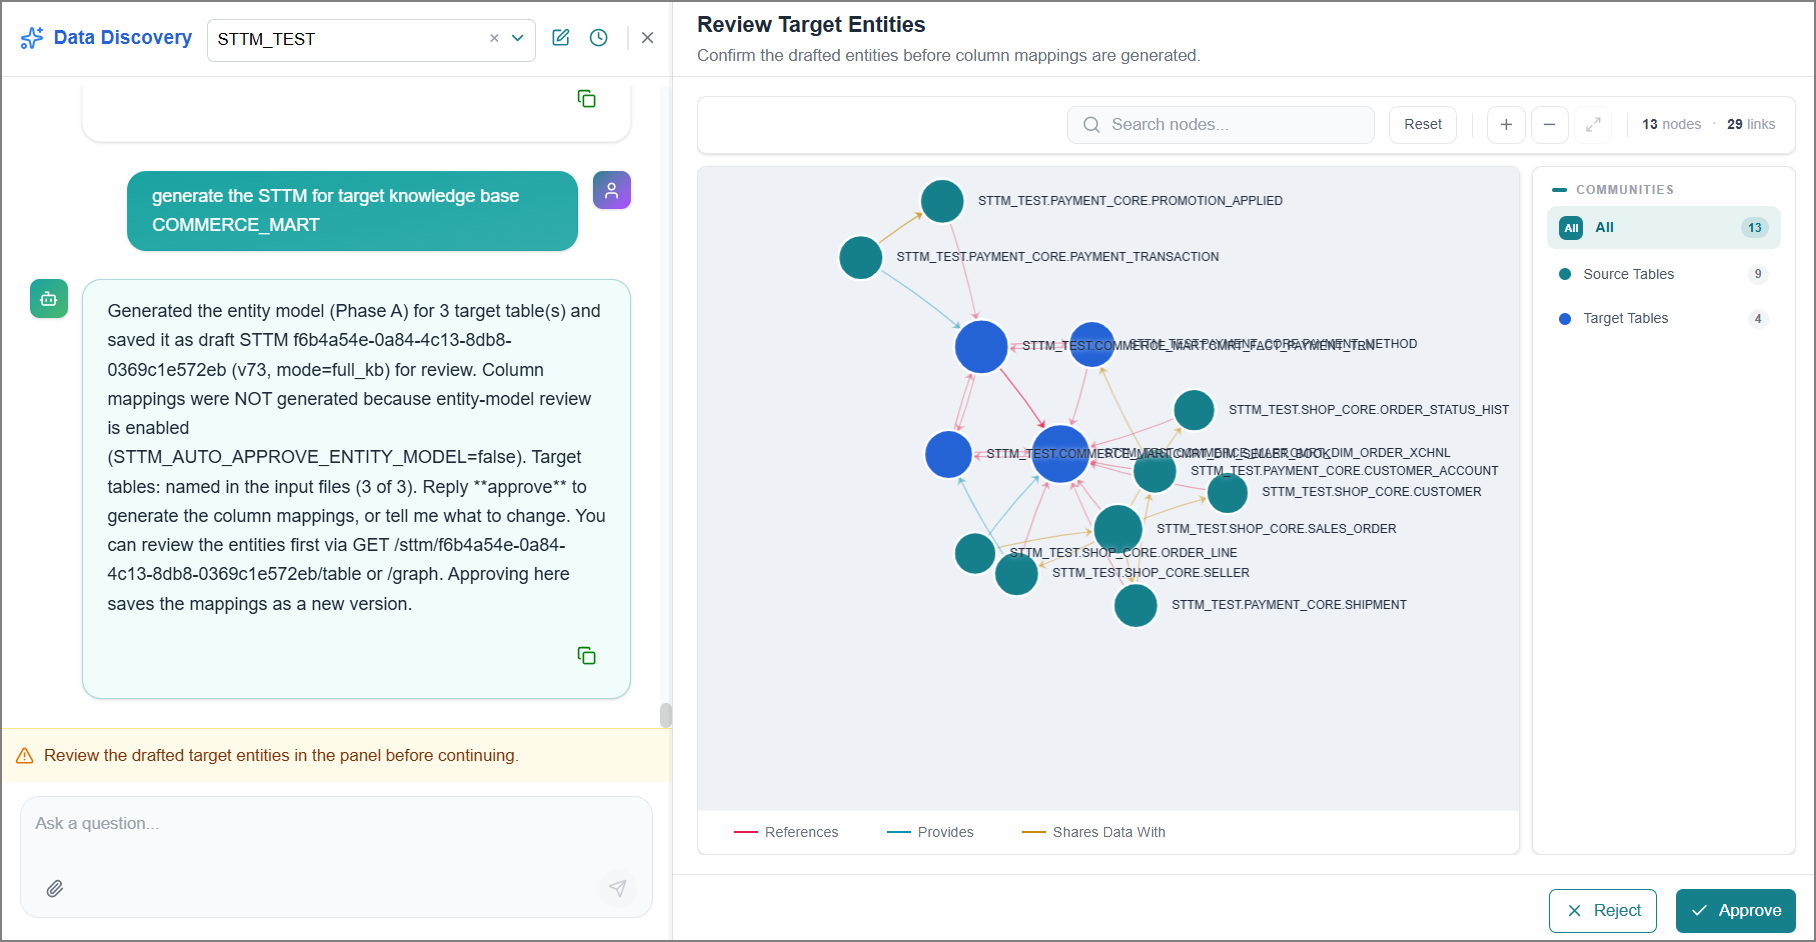This screenshot has width=1816, height=942.
Task: Select the ORDER_STATUS_HIST graph node
Action: tap(1194, 410)
